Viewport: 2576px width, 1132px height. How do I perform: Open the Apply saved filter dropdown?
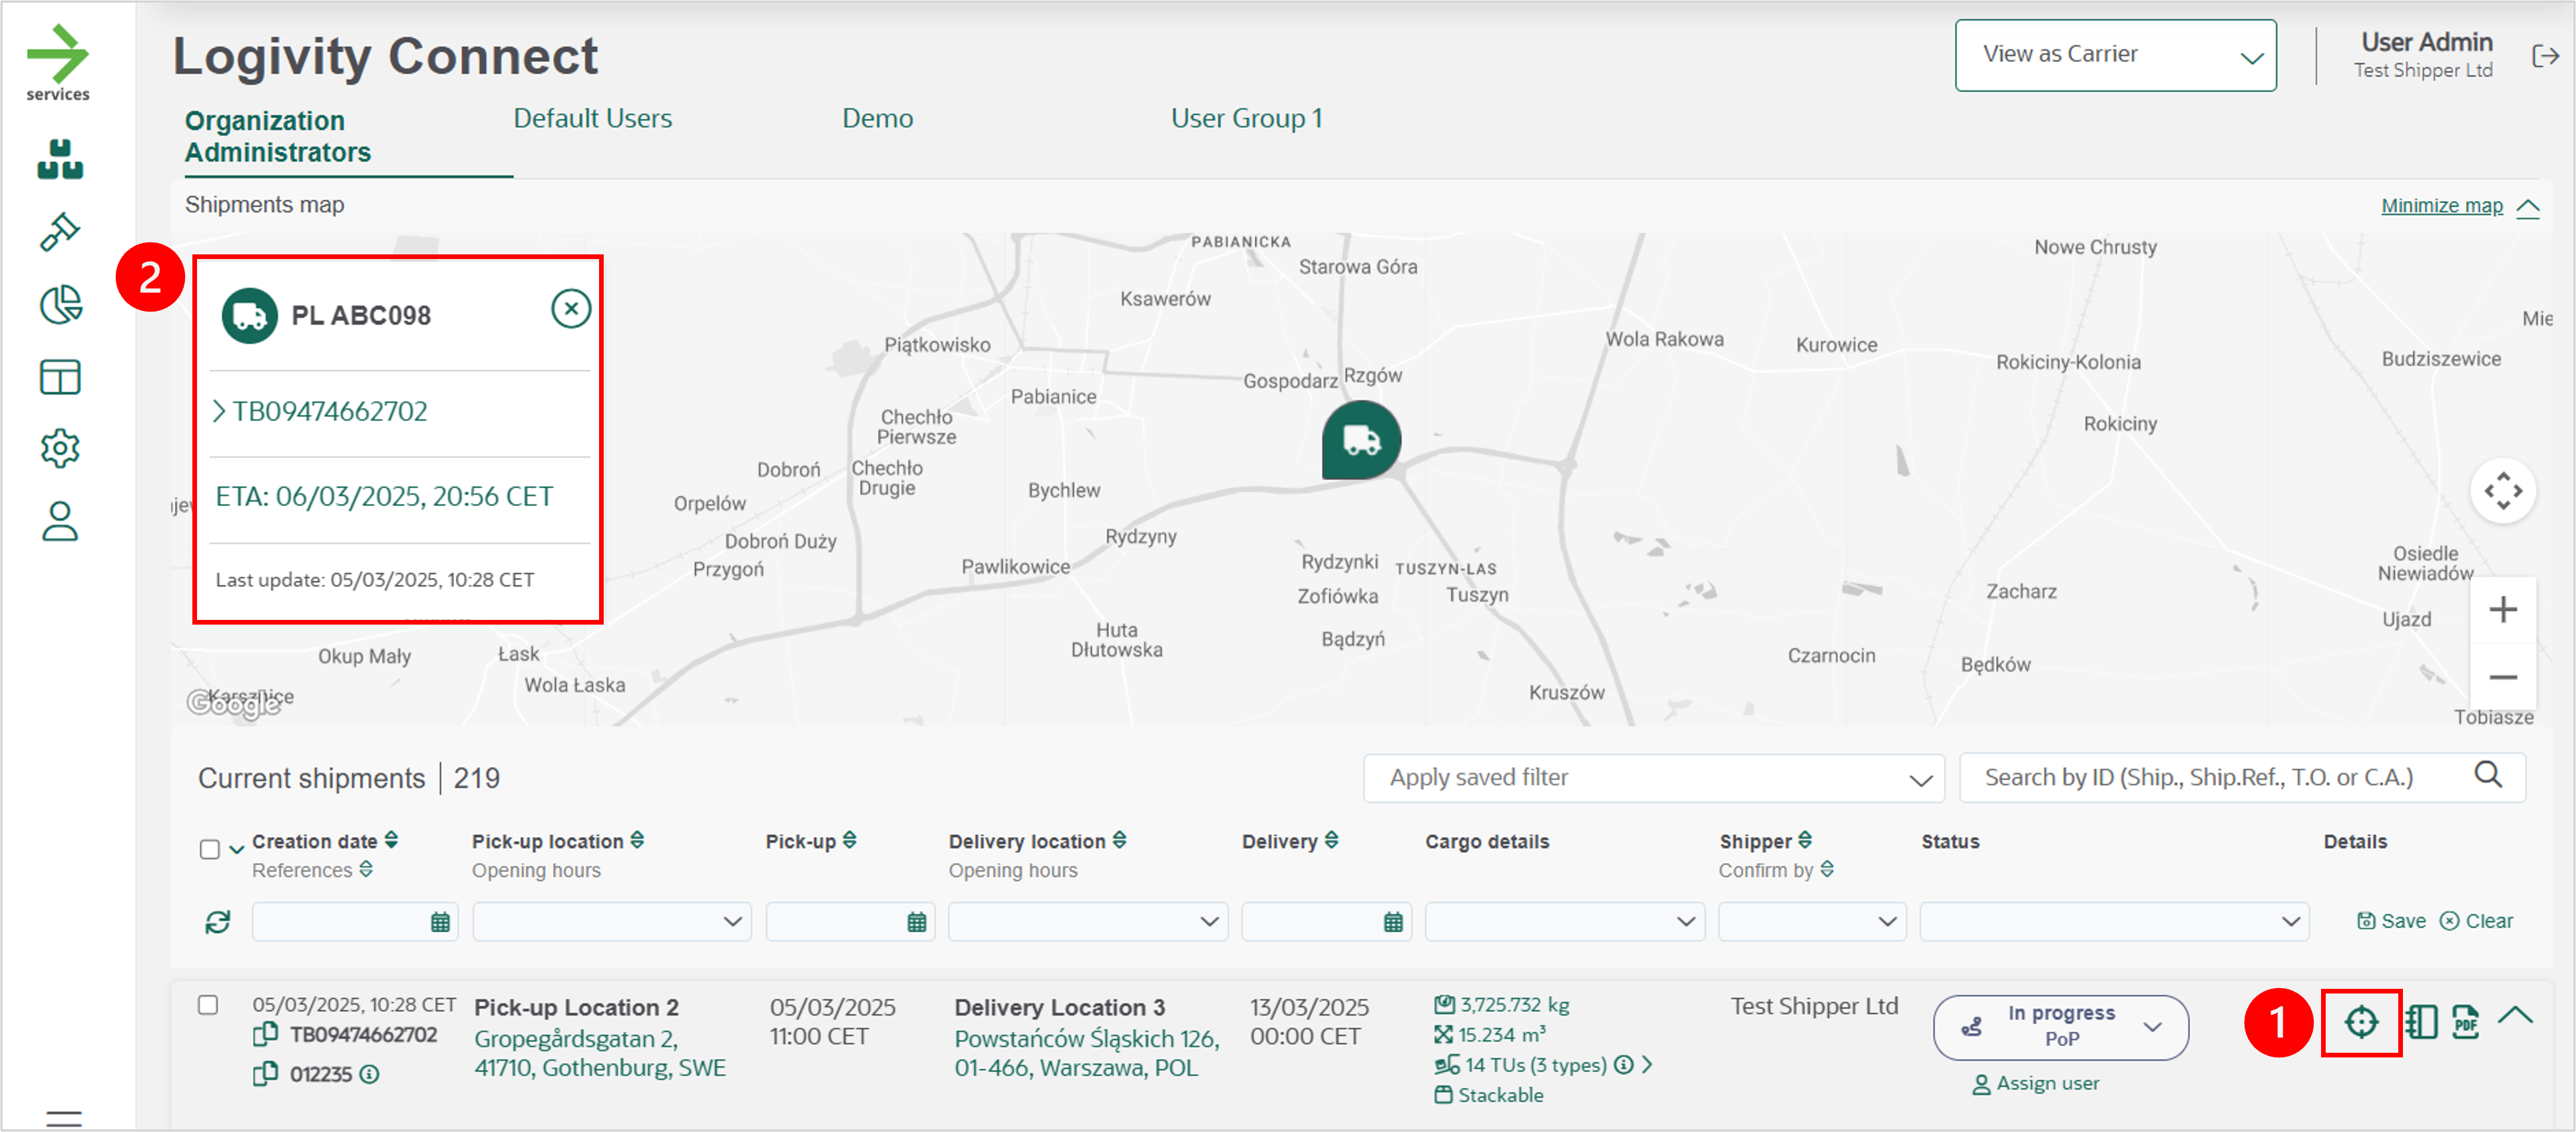(1654, 778)
